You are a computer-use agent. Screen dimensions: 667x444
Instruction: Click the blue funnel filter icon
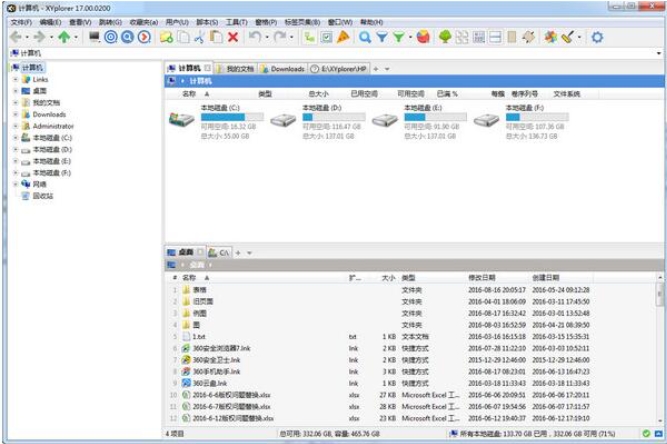382,37
